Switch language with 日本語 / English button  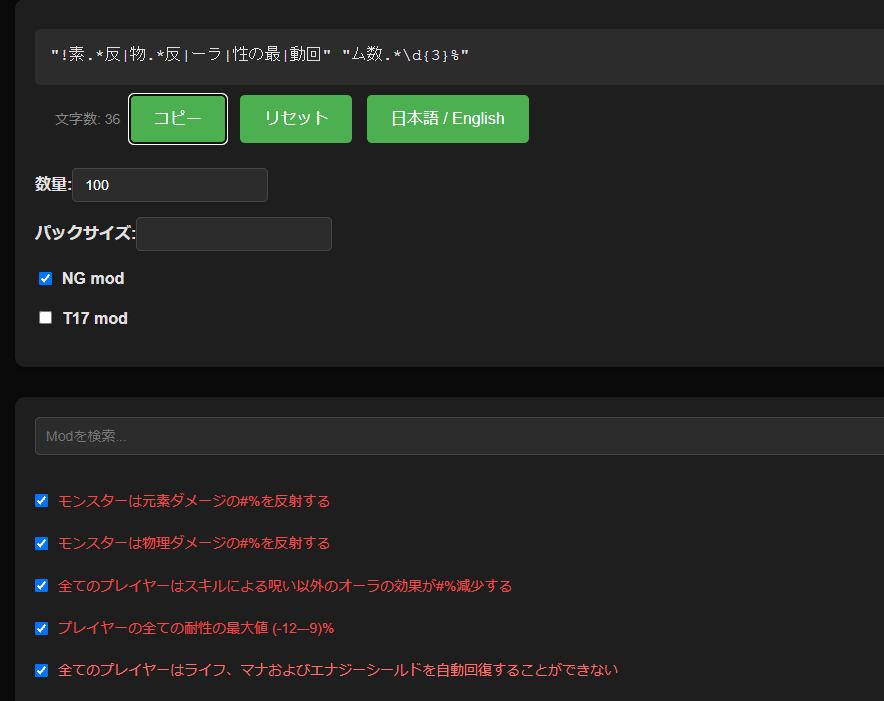click(x=447, y=118)
